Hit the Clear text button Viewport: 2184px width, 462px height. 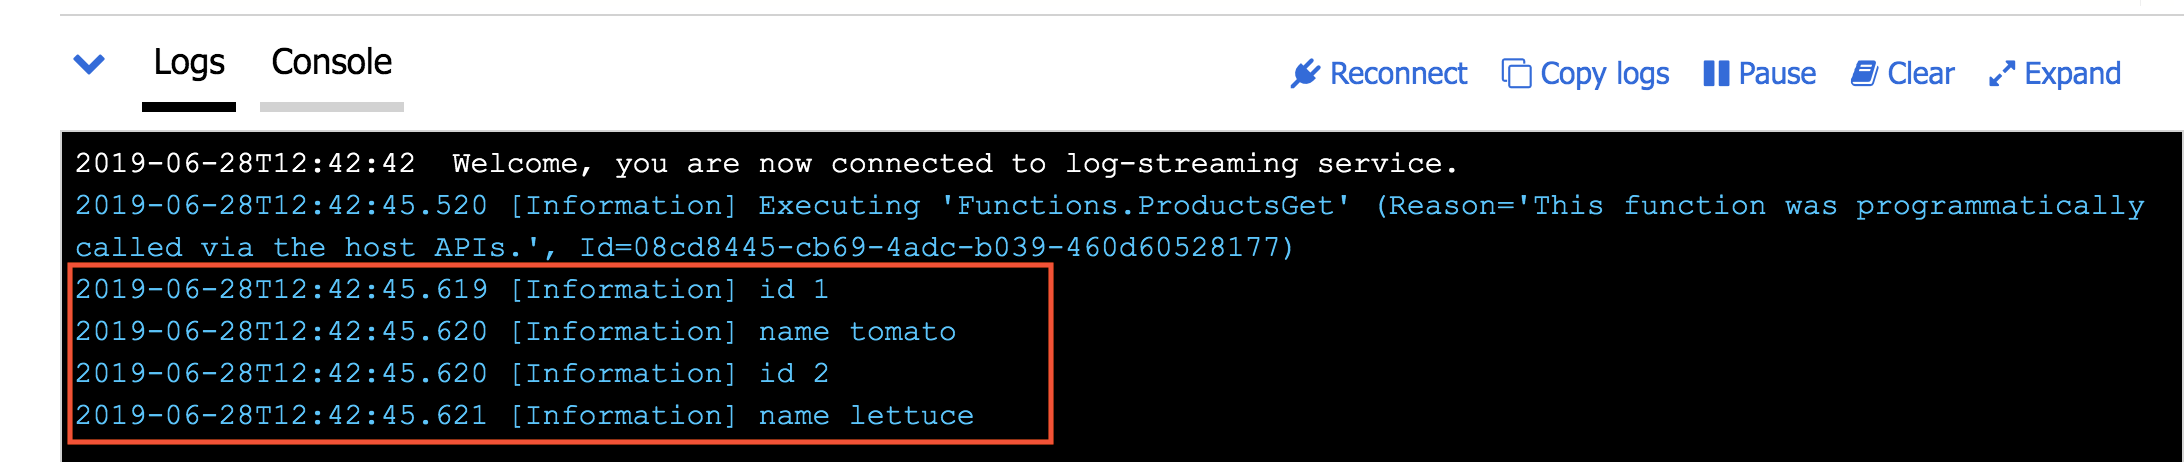[x=1920, y=74]
